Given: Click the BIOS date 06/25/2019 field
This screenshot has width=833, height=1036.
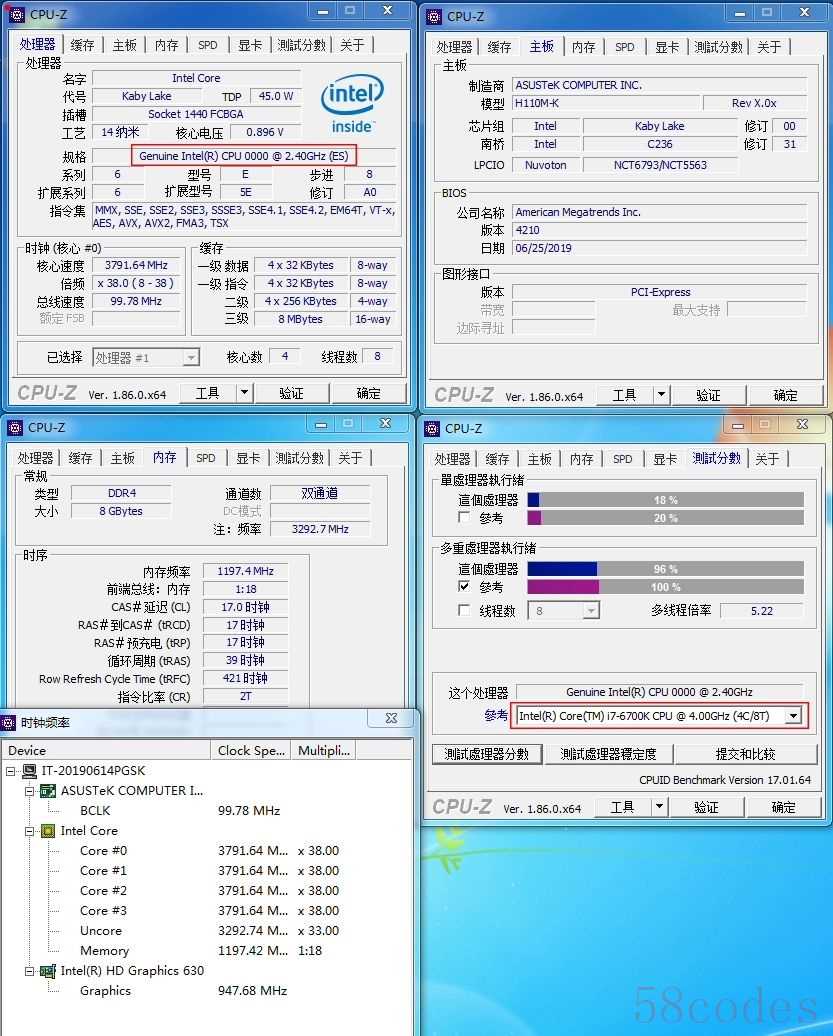Looking at the screenshot, I should coord(659,248).
